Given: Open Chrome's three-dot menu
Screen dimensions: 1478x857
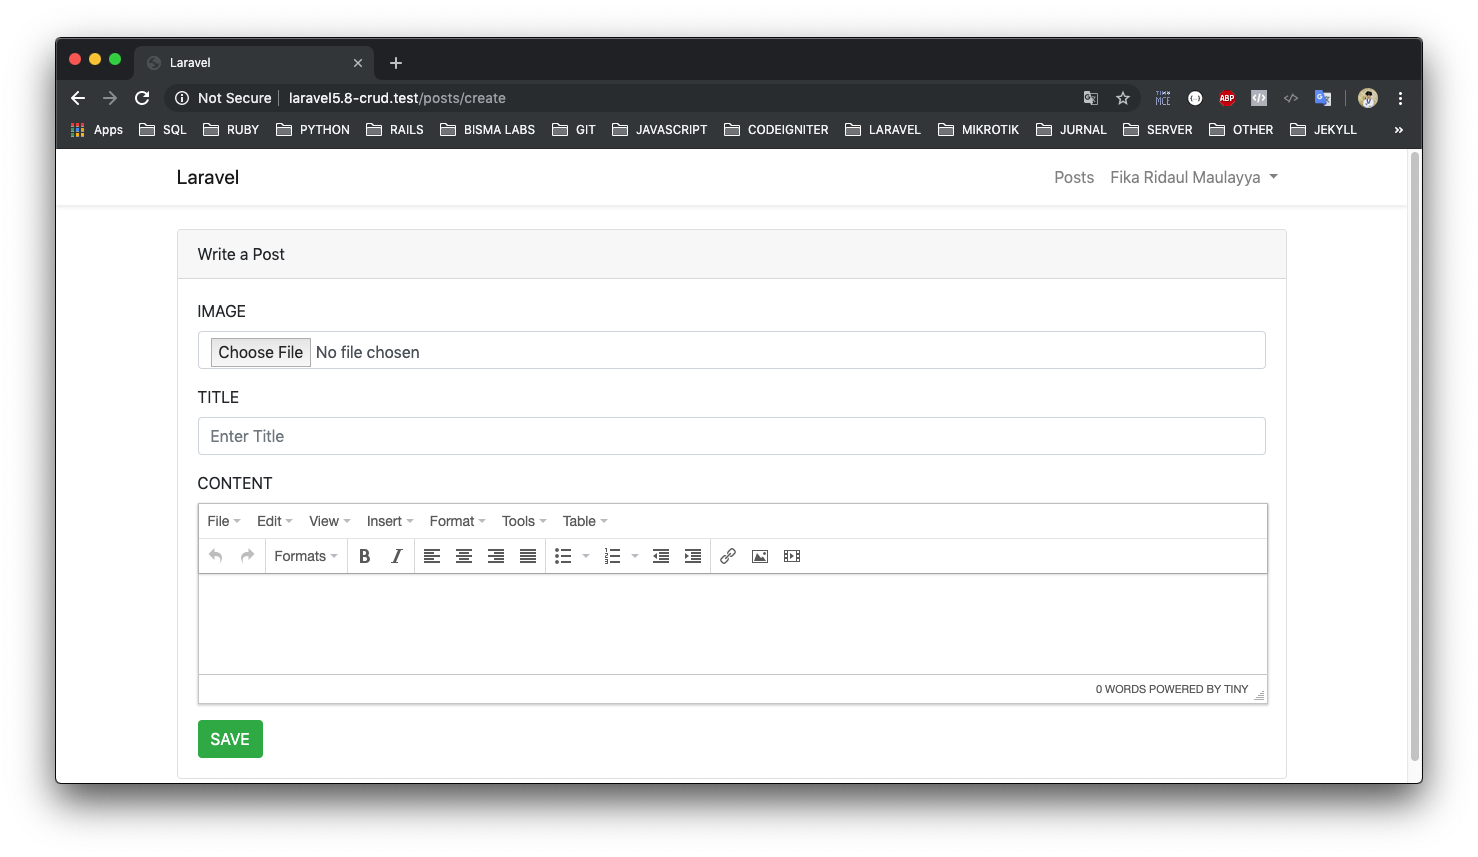Looking at the screenshot, I should coord(1400,98).
